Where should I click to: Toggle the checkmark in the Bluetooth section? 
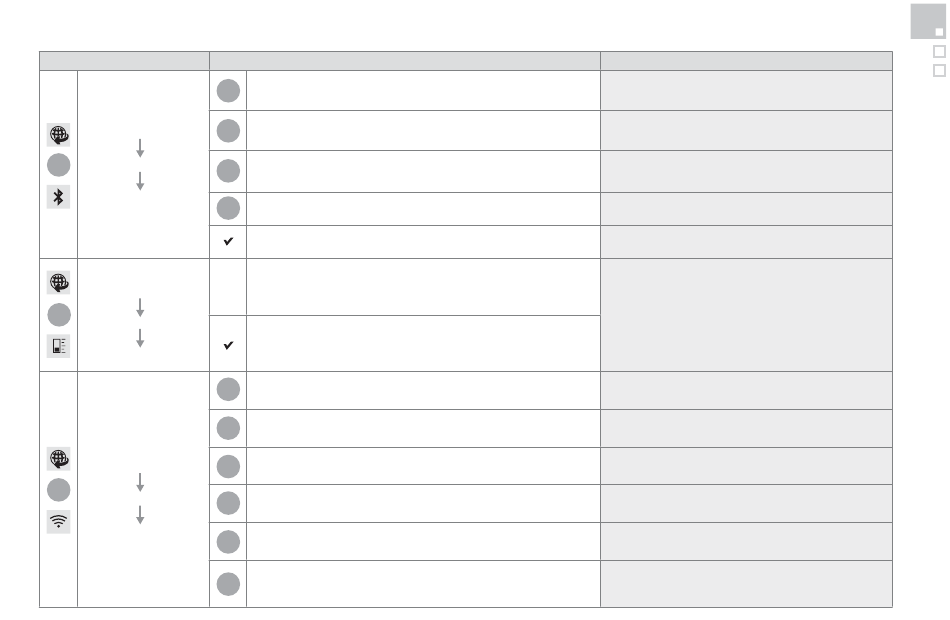coord(228,242)
